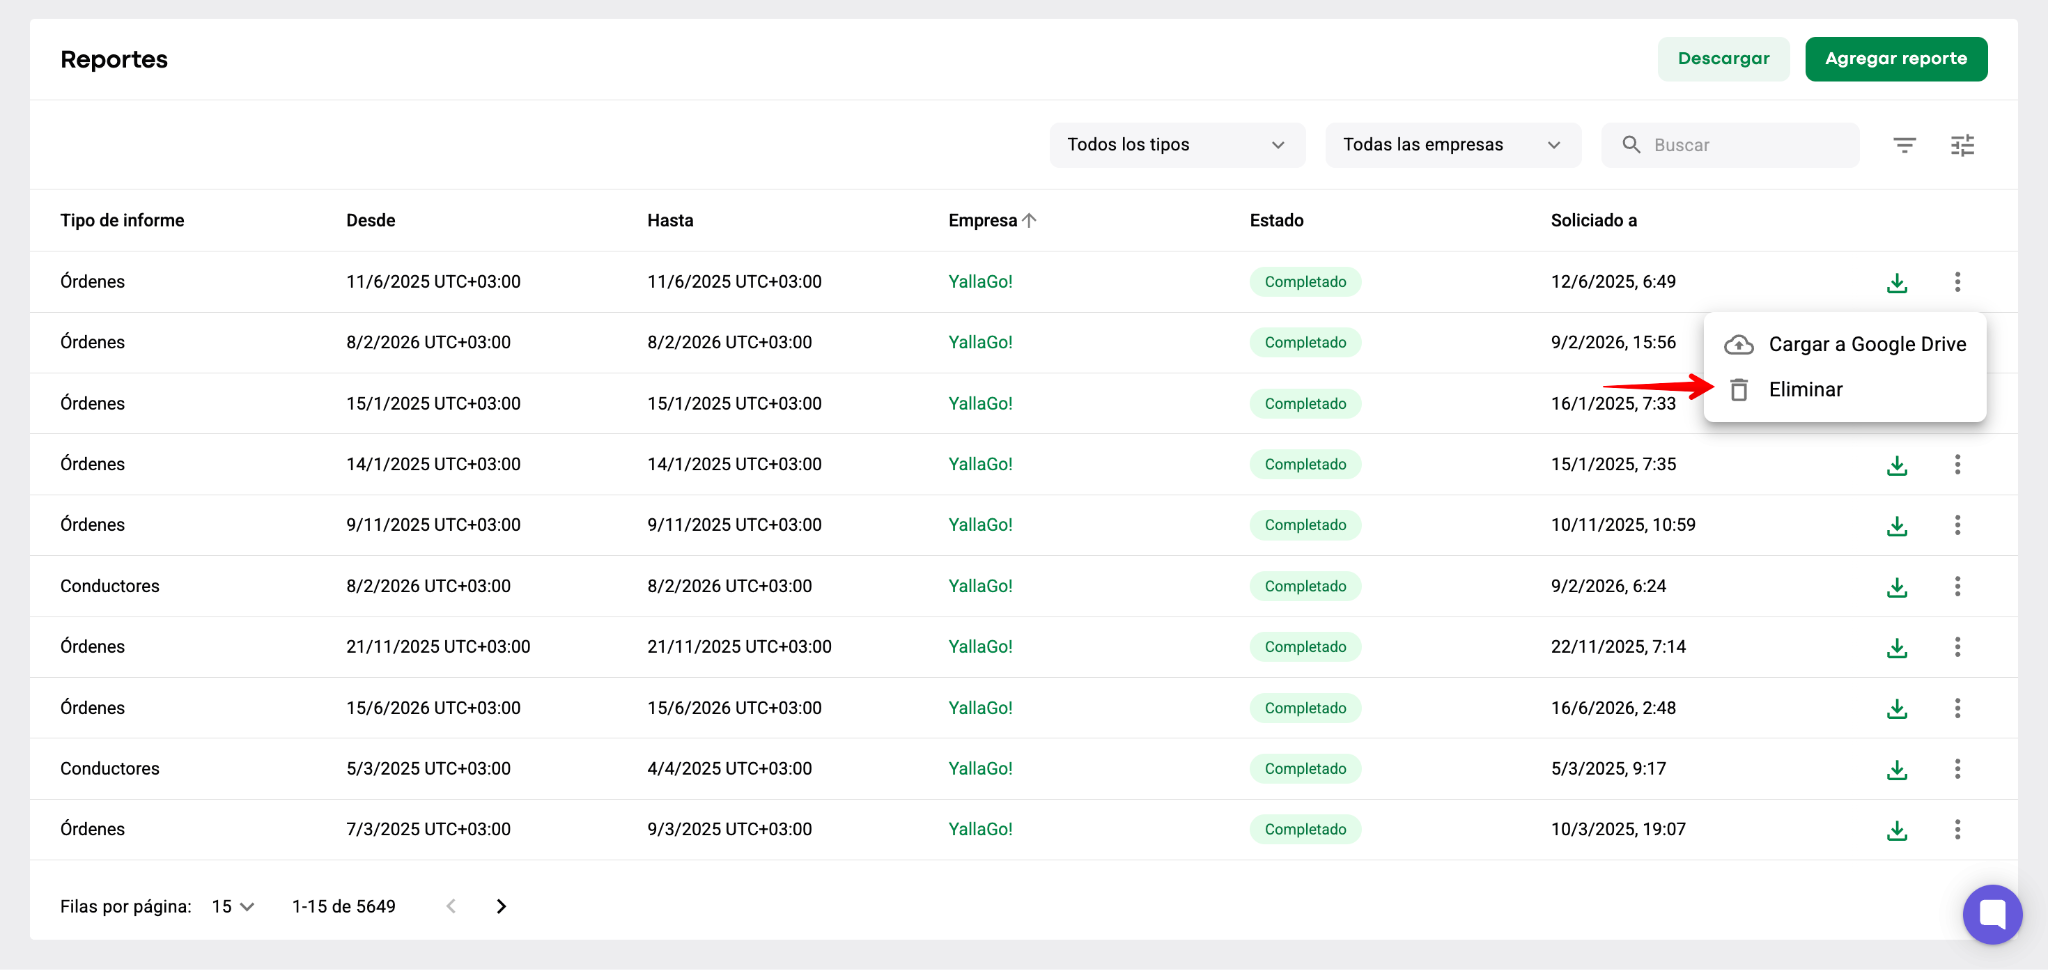This screenshot has height=970, width=2048.
Task: Click the request time 16/1/2025, 7:33
Action: pos(1613,404)
